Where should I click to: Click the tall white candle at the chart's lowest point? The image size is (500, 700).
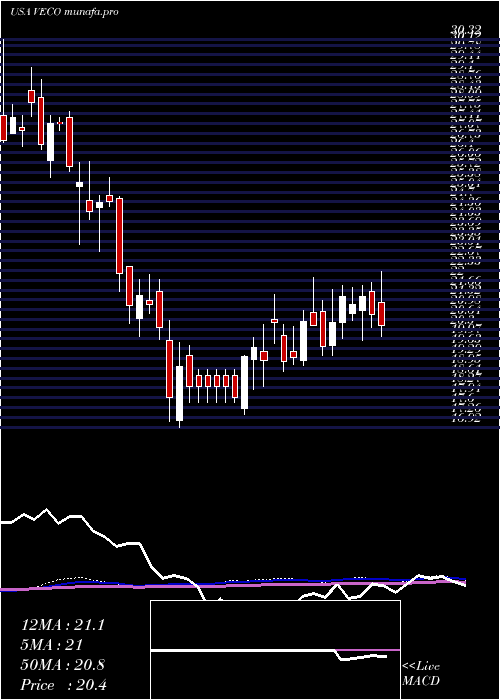tap(179, 393)
